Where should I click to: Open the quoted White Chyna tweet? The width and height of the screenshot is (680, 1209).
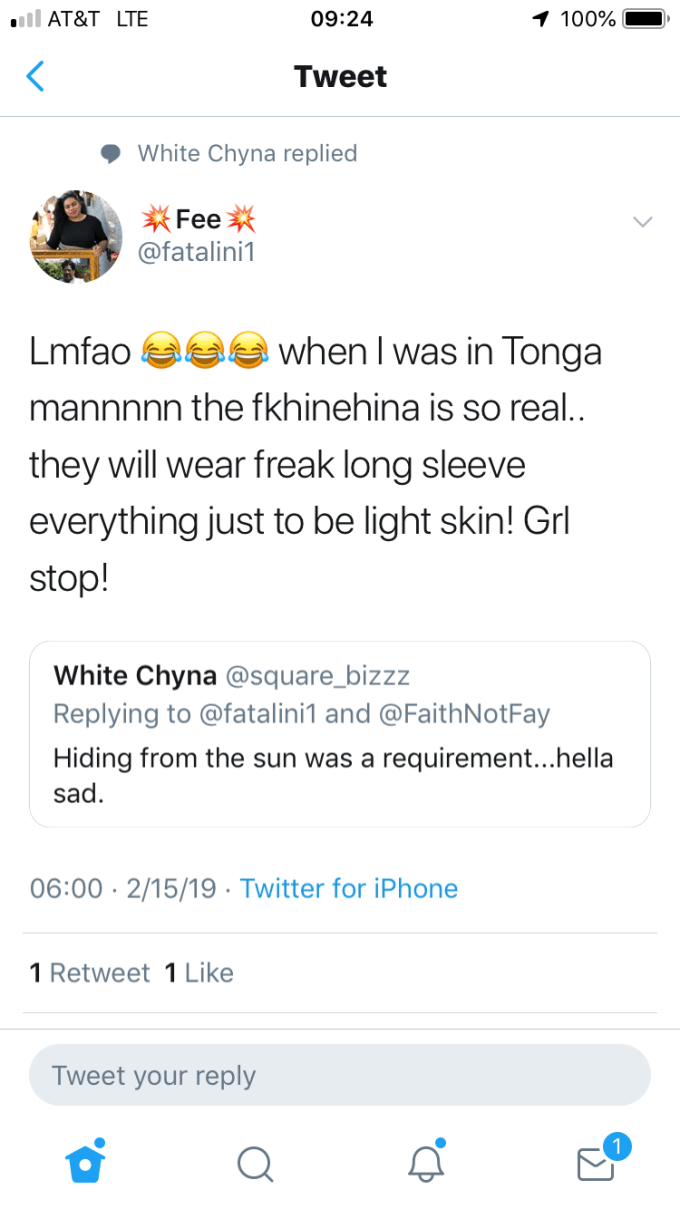click(x=340, y=734)
